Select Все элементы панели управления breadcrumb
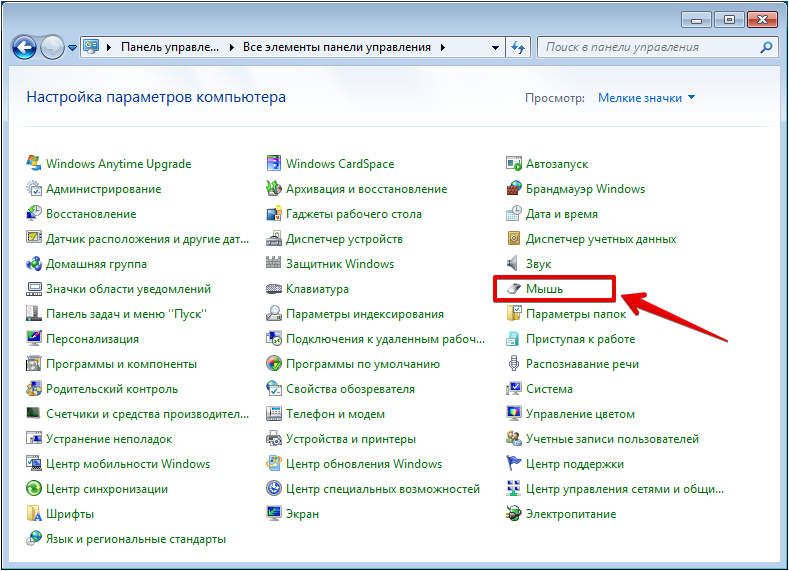Viewport: 789px width, 571px height. pyautogui.click(x=337, y=47)
